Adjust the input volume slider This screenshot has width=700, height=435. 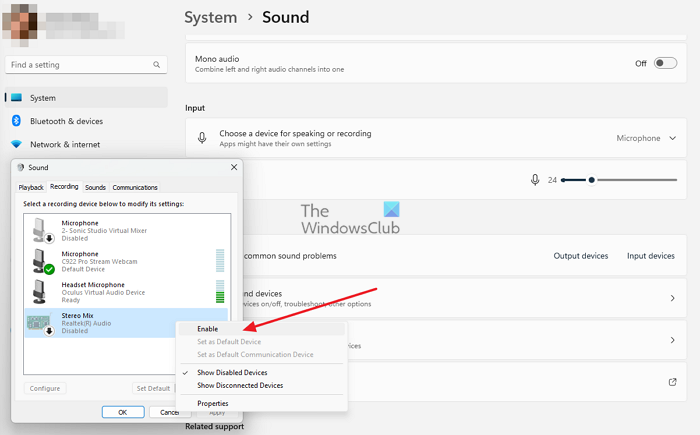tap(592, 180)
